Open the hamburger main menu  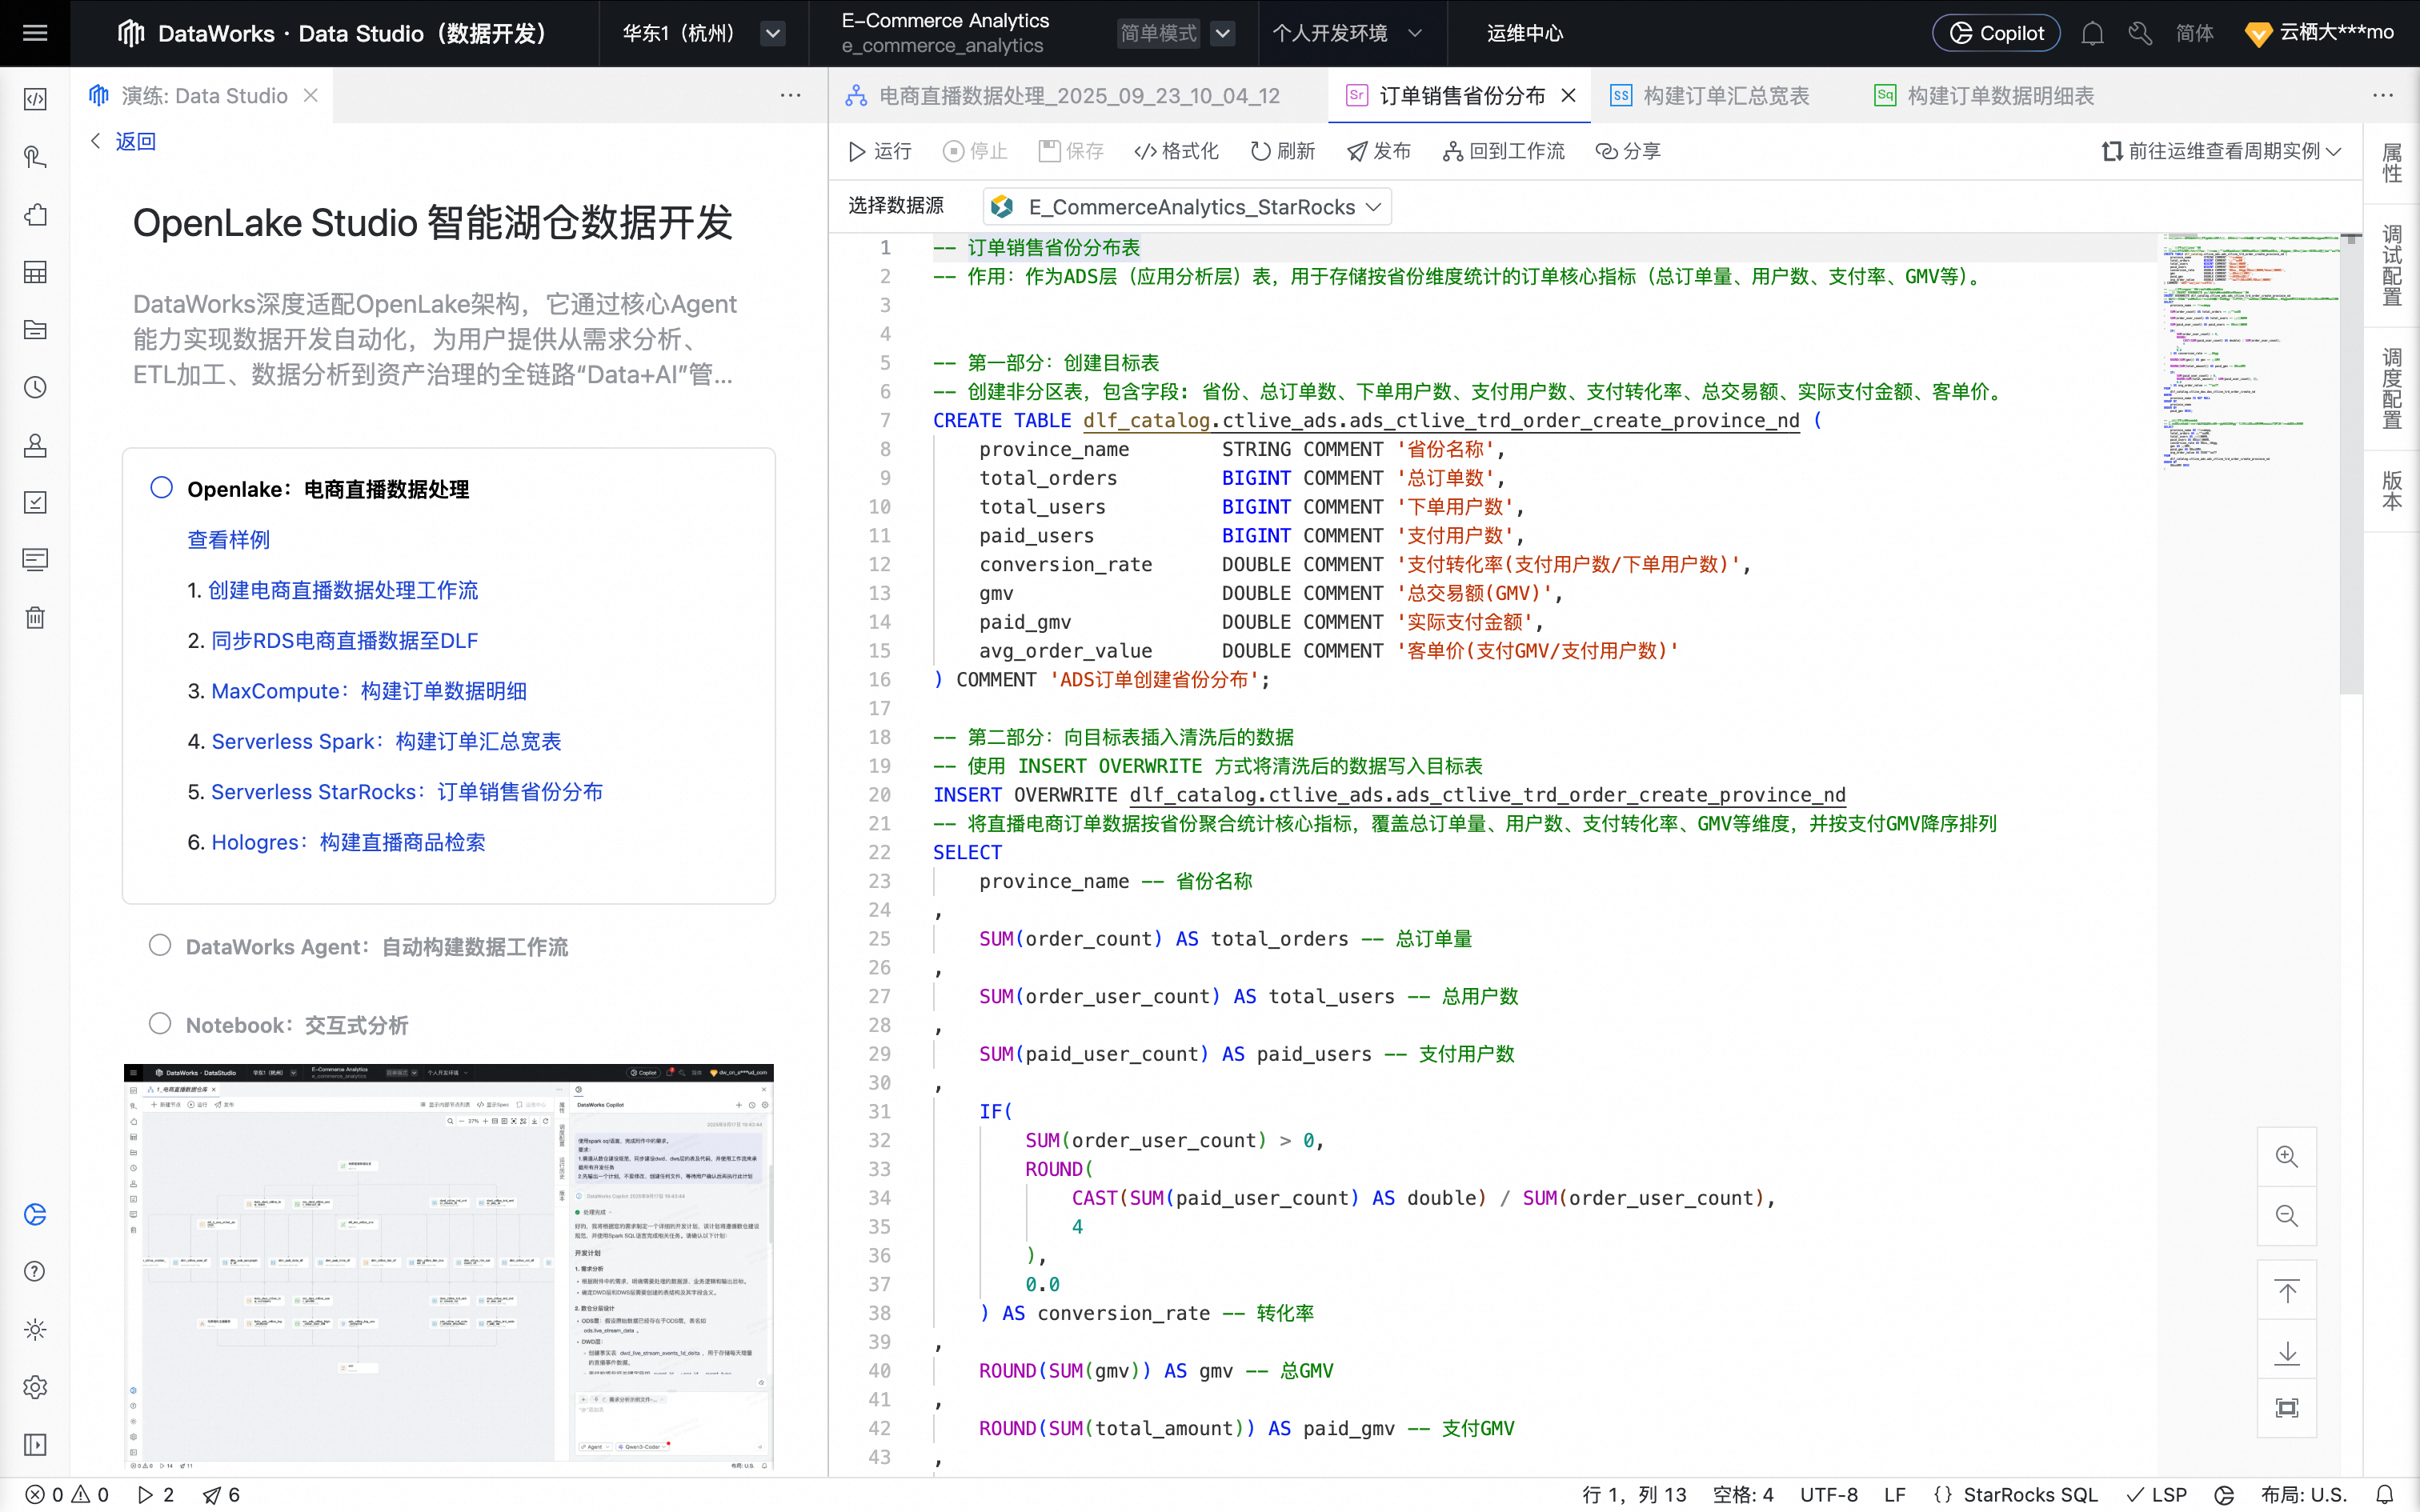[35, 33]
